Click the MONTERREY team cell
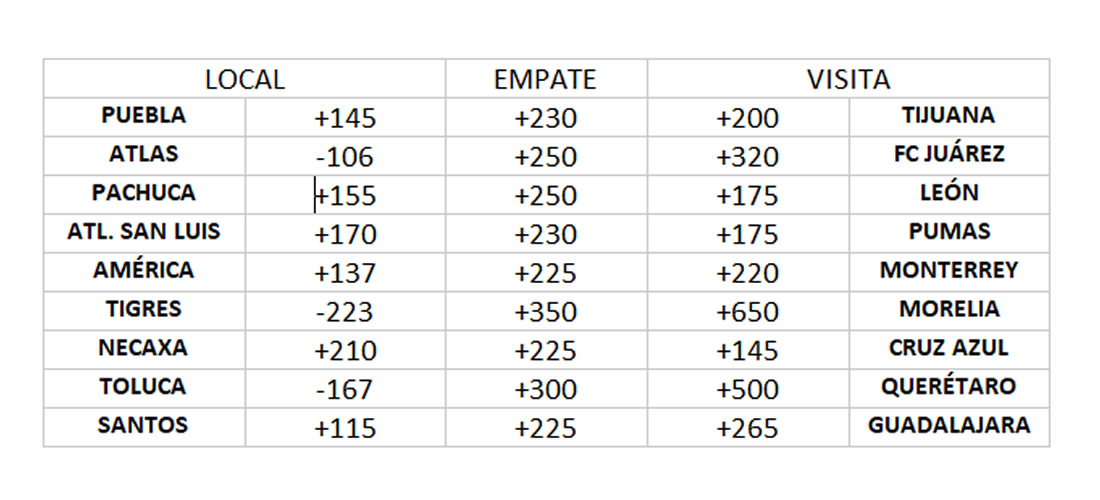1100x500 pixels. pyautogui.click(x=949, y=272)
